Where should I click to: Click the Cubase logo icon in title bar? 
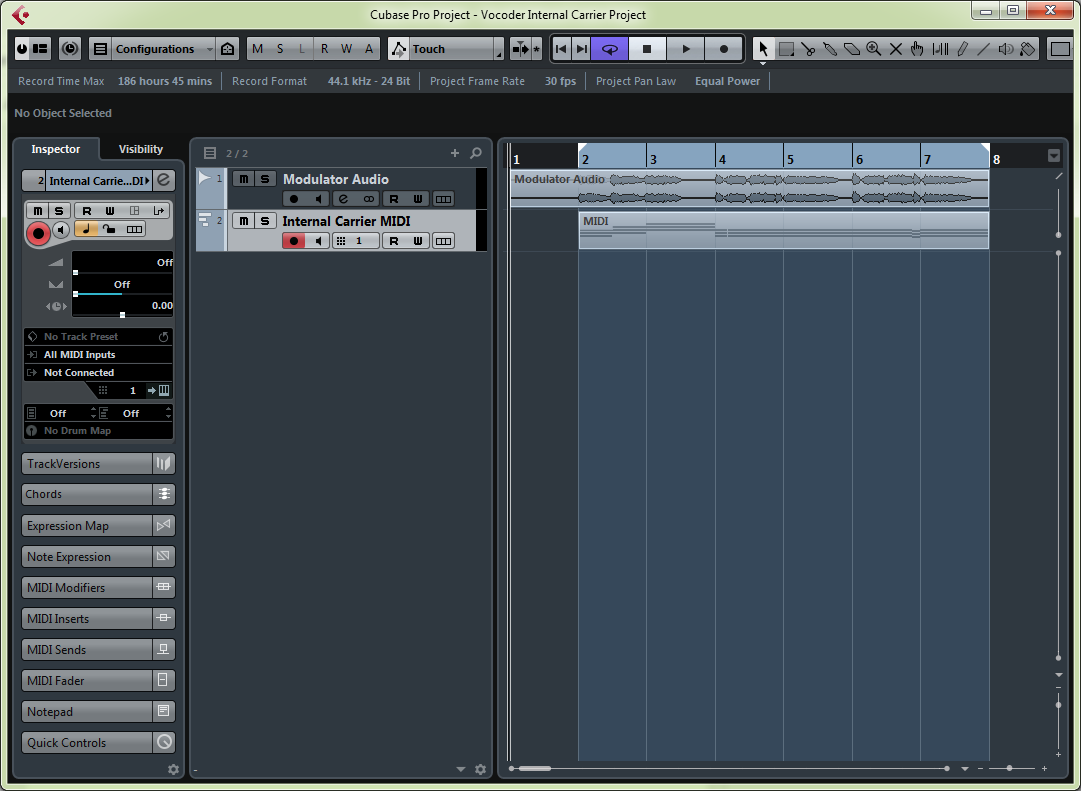pyautogui.click(x=21, y=14)
